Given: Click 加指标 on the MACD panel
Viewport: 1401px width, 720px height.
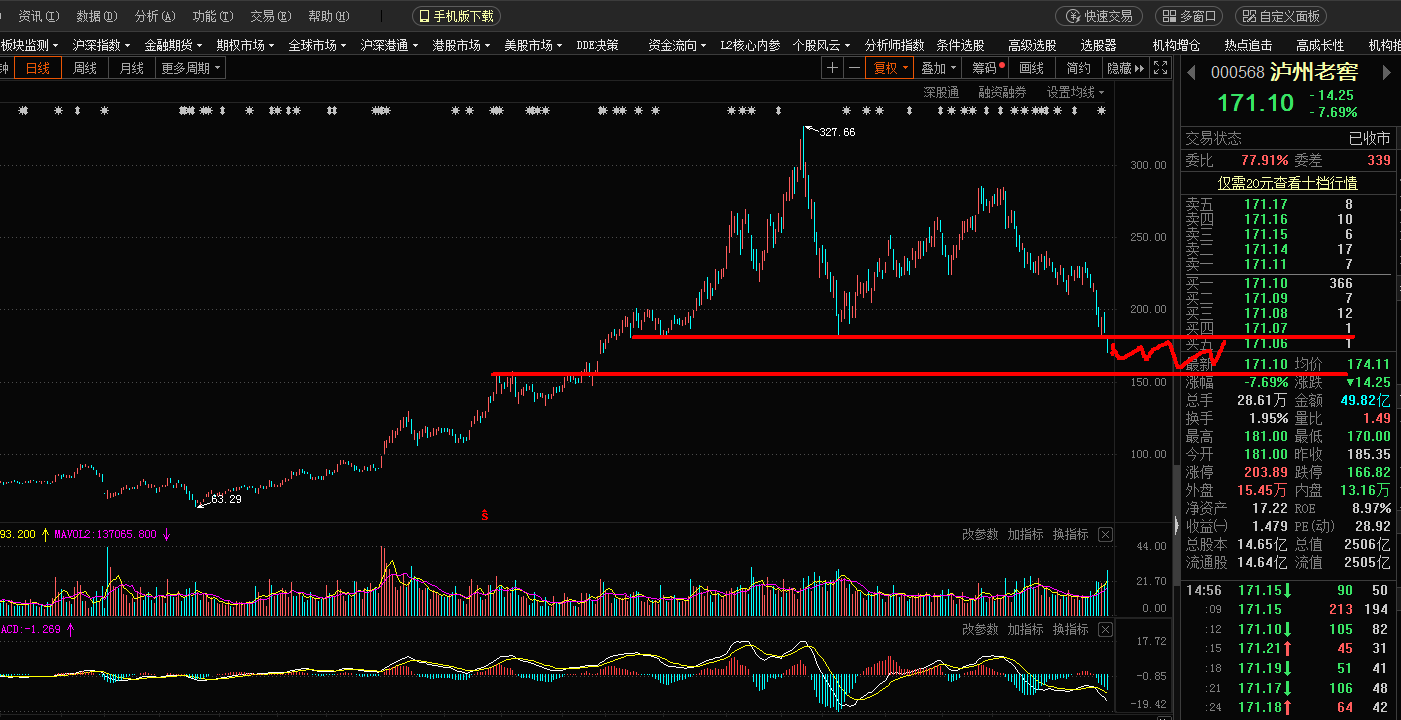Looking at the screenshot, I should [1025, 630].
